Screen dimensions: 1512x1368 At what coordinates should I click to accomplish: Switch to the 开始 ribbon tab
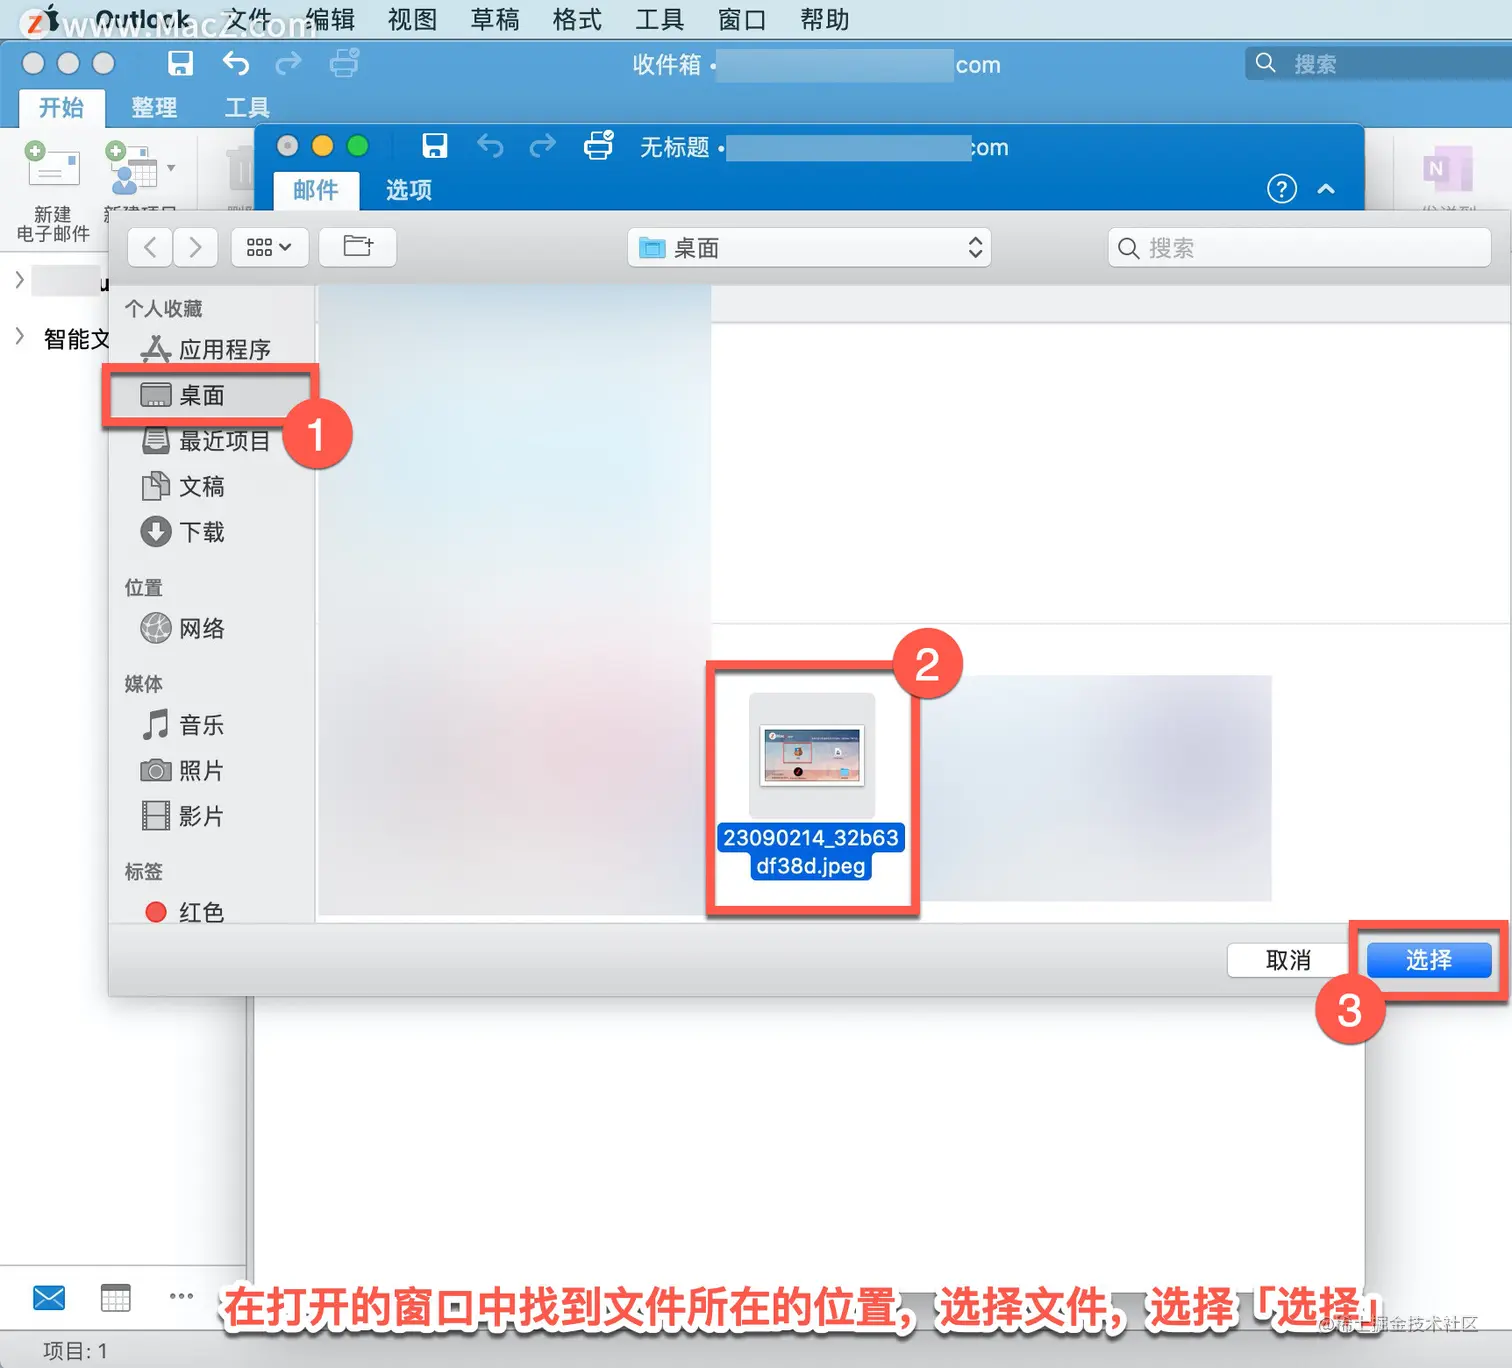(x=61, y=107)
